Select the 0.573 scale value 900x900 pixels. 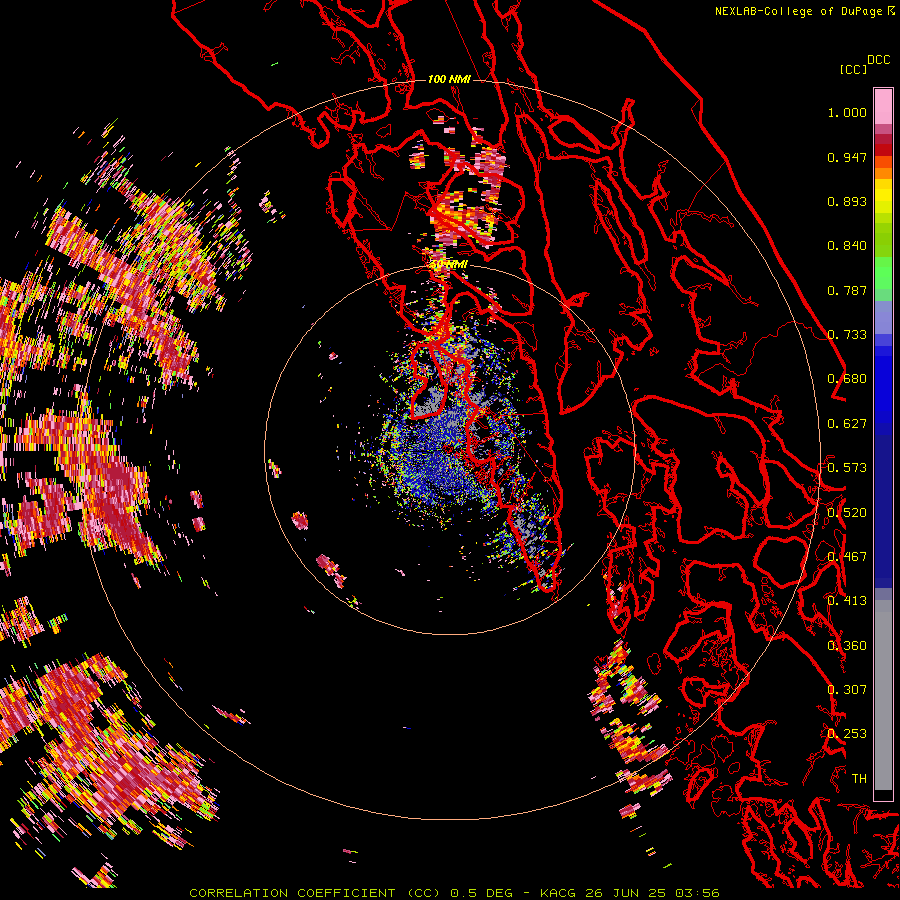pyautogui.click(x=847, y=468)
